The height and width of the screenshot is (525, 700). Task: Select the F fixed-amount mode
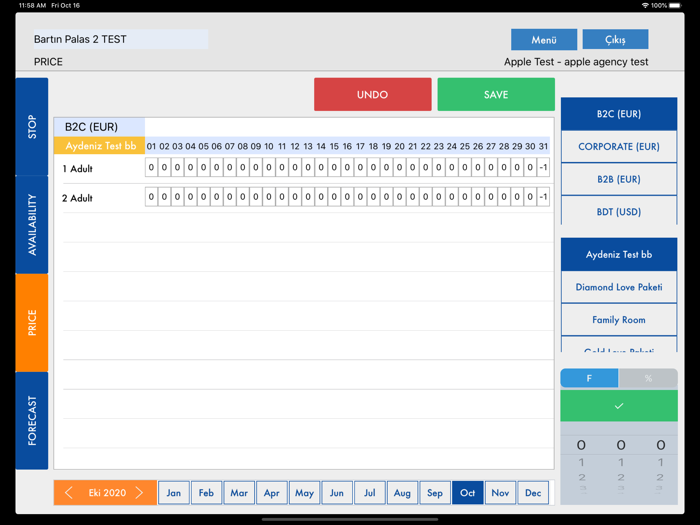click(x=589, y=378)
